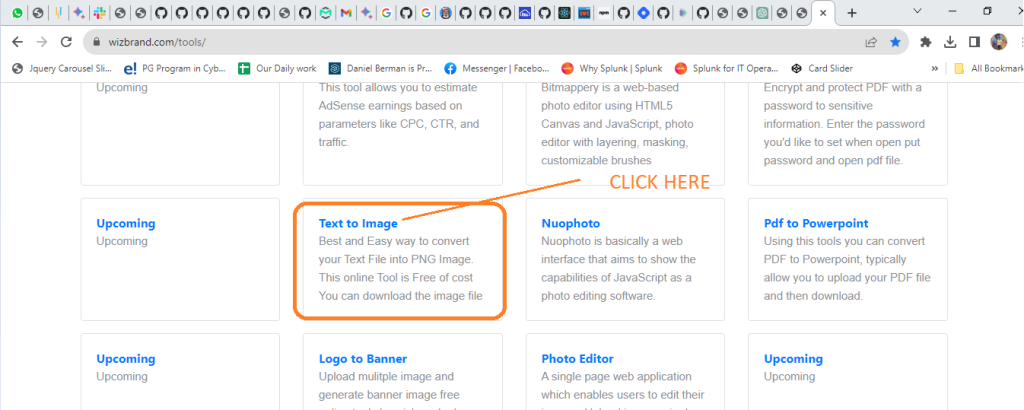Open the All Bookmarks folder
The width and height of the screenshot is (1024, 410).
coord(988,69)
